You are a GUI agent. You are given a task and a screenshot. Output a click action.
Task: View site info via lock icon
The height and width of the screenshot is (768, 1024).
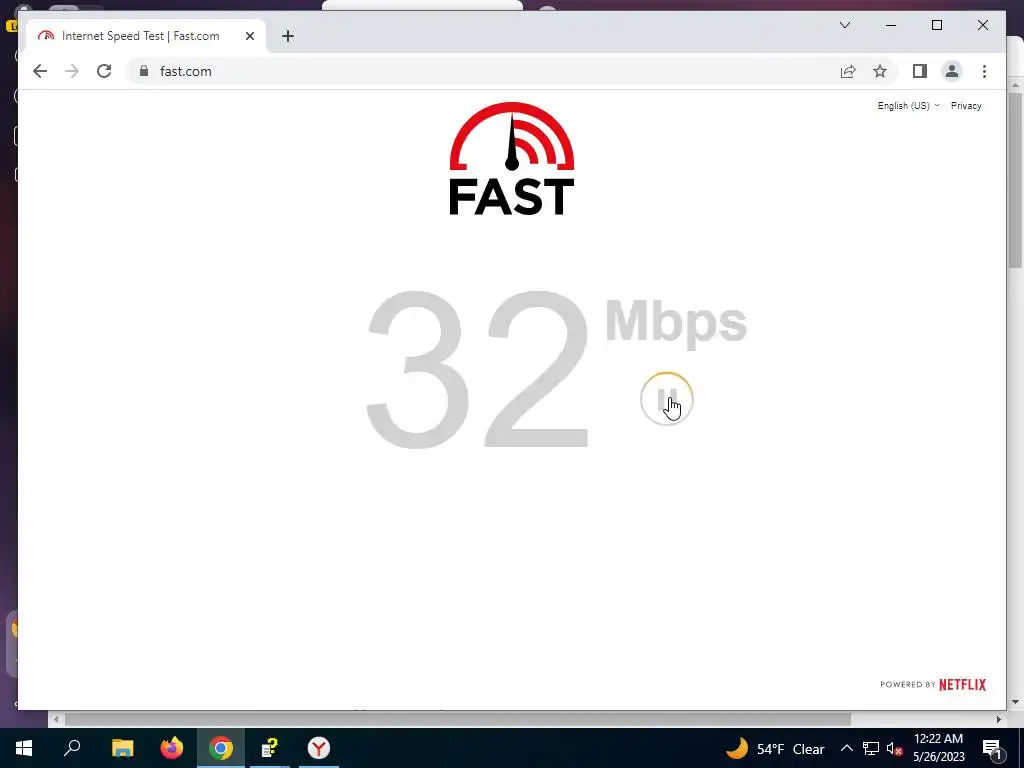[x=144, y=71]
